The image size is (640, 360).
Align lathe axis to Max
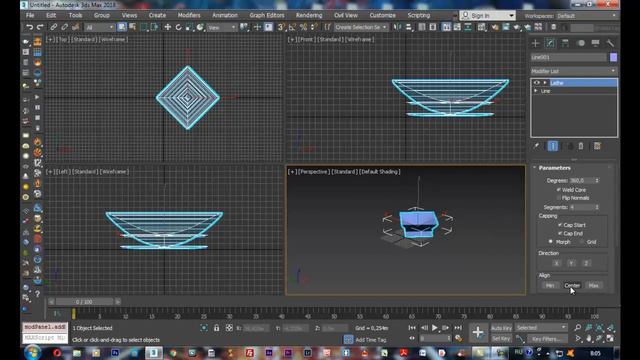[x=593, y=285]
